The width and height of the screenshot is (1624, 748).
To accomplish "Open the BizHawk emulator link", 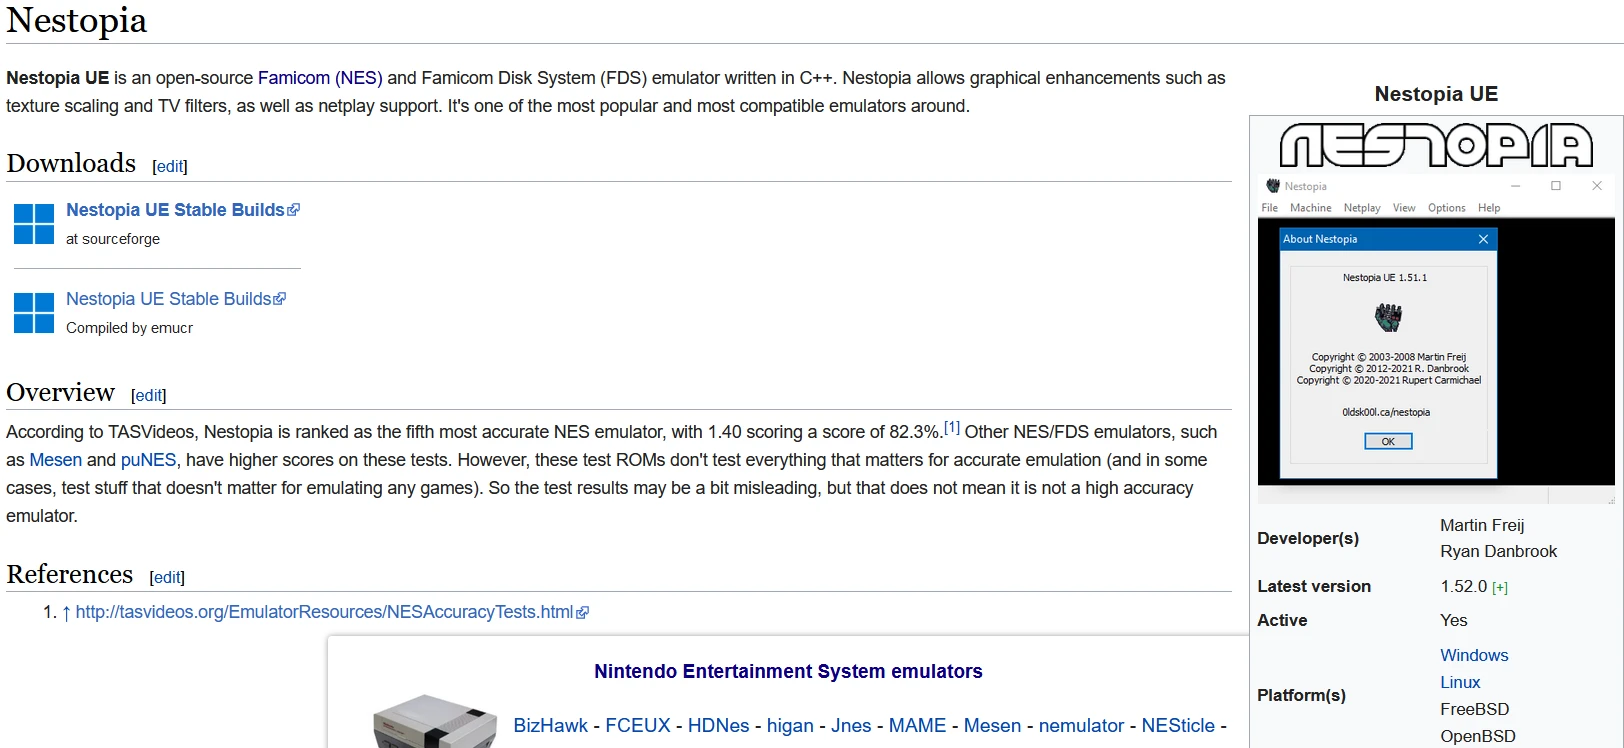I will click(x=550, y=726).
